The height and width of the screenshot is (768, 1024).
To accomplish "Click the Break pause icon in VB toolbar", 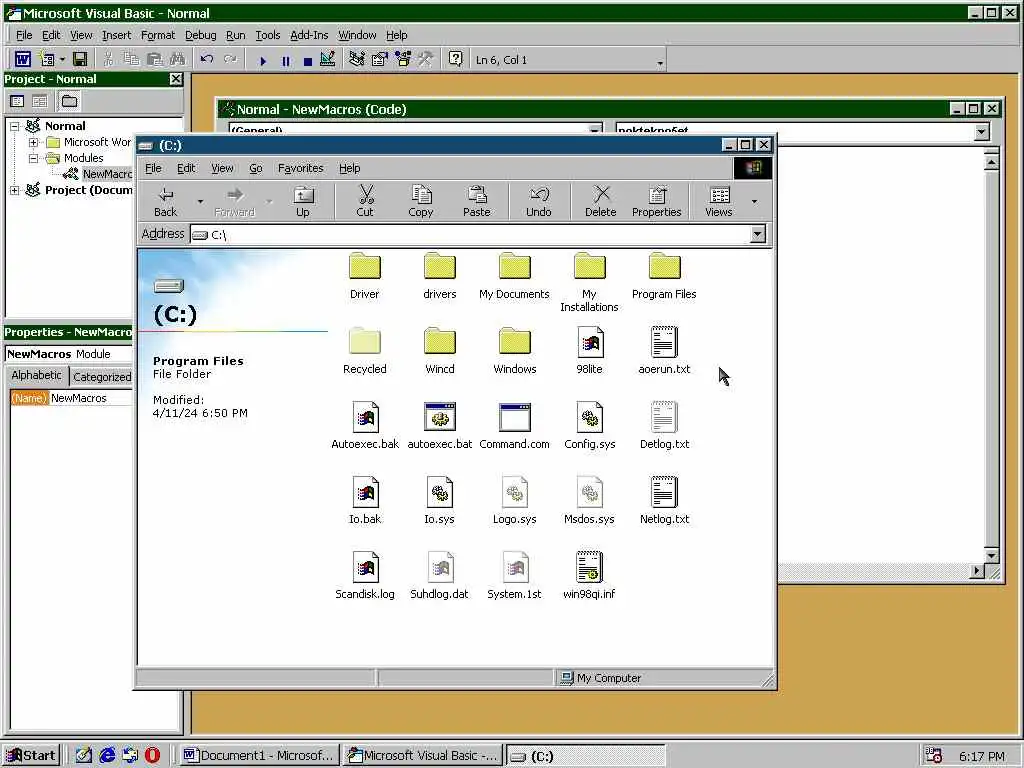I will tap(285, 61).
